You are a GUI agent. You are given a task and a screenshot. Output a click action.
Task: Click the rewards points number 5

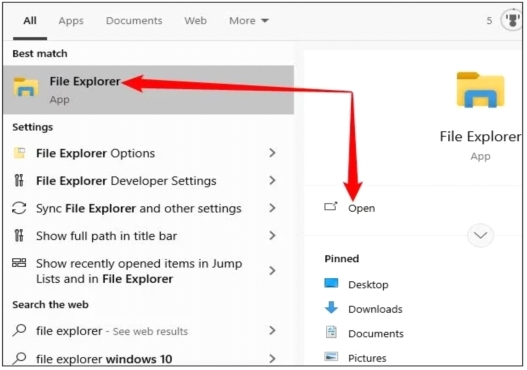tap(489, 21)
